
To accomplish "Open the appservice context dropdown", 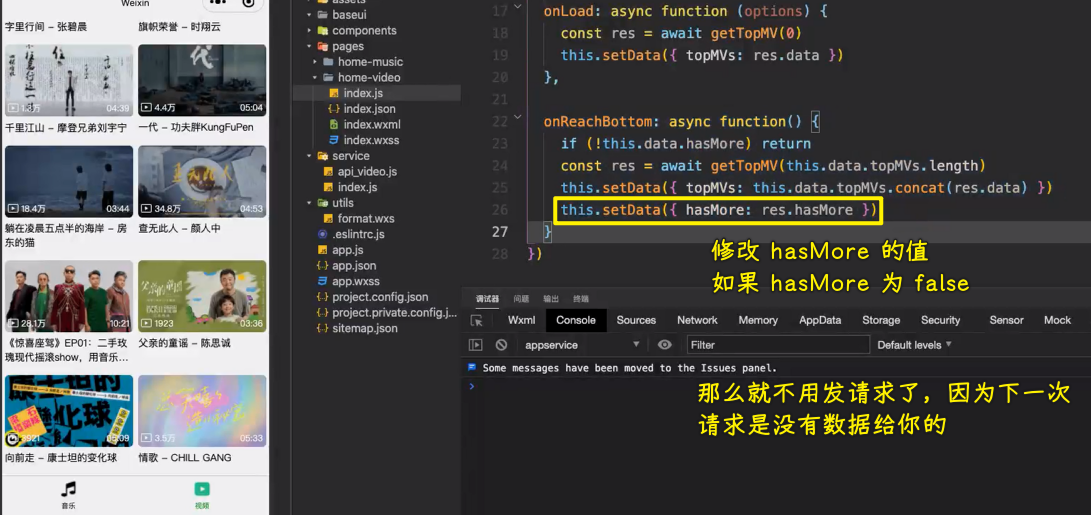I will coord(582,344).
